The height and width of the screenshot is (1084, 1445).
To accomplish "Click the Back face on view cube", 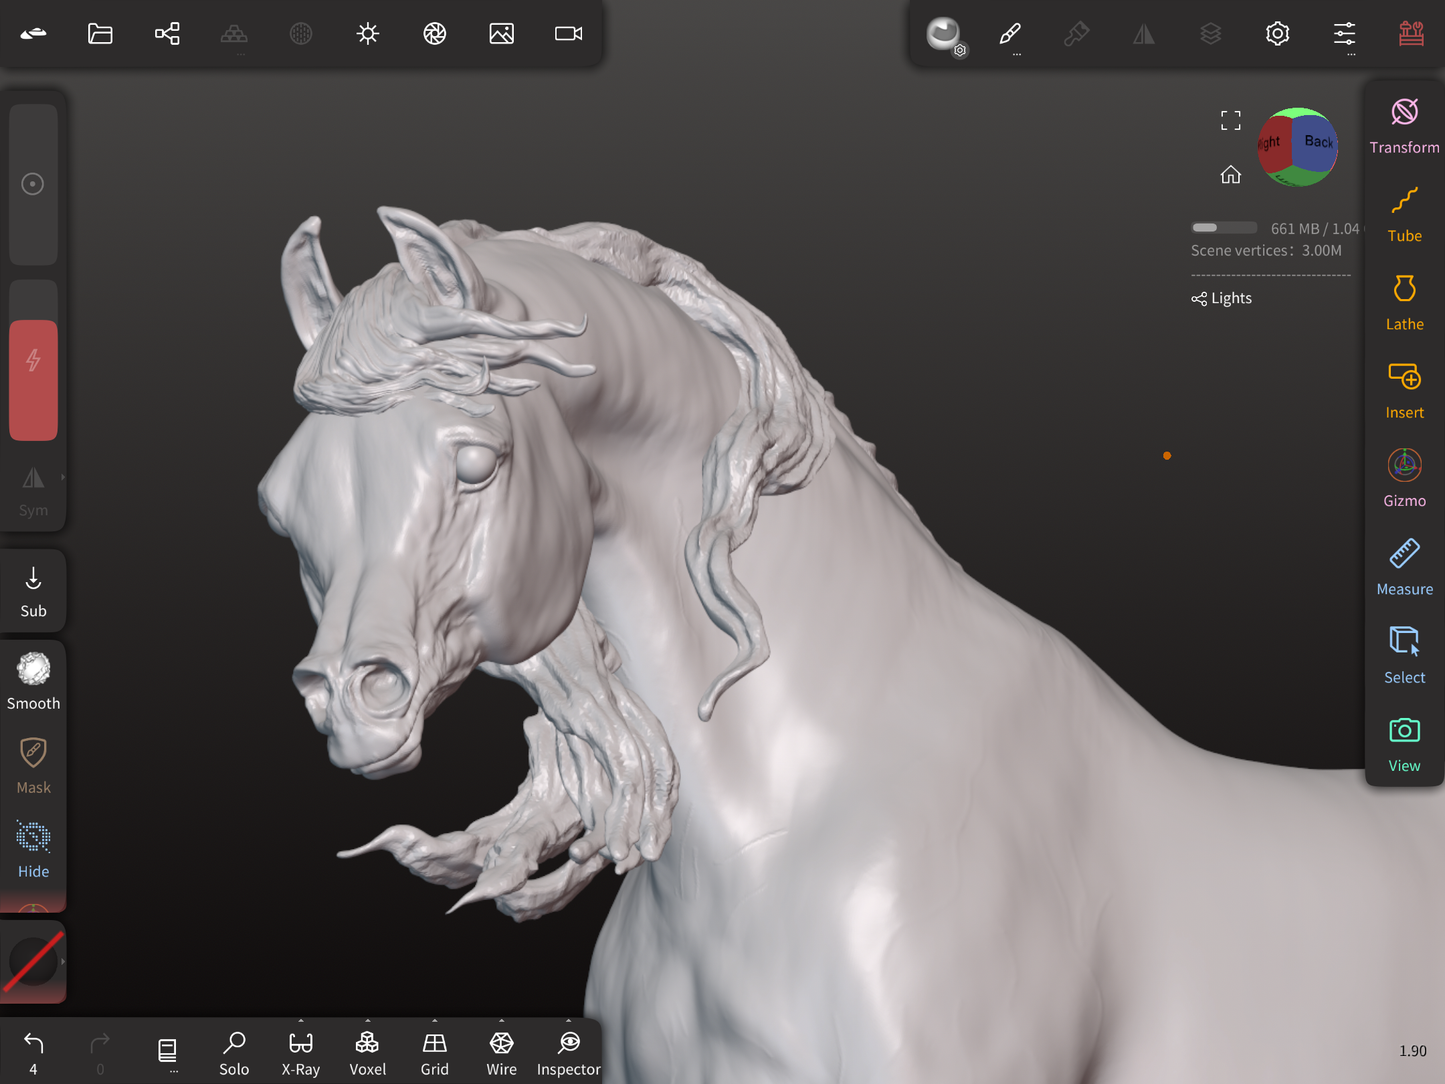I will click(x=1317, y=142).
